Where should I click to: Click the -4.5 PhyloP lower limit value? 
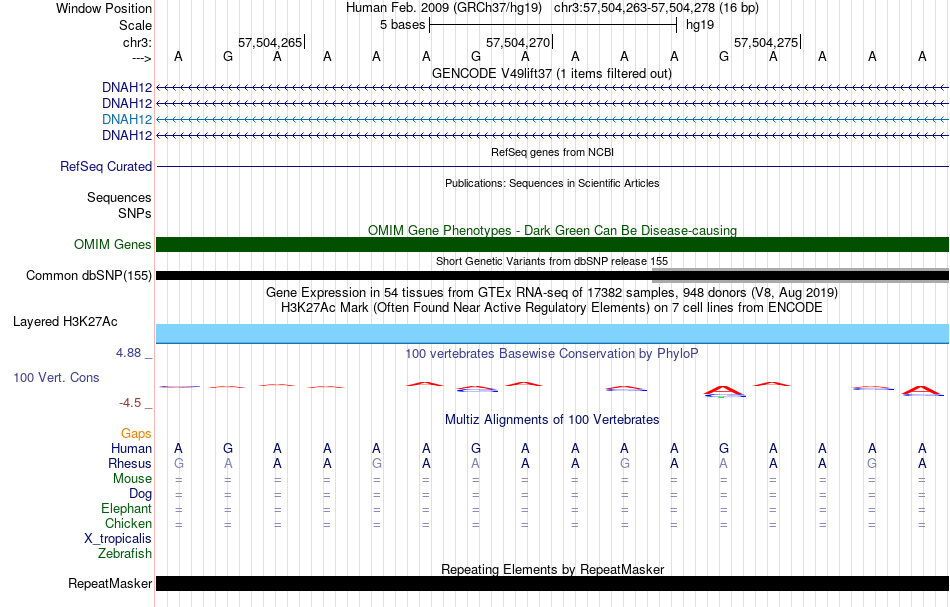[x=130, y=403]
